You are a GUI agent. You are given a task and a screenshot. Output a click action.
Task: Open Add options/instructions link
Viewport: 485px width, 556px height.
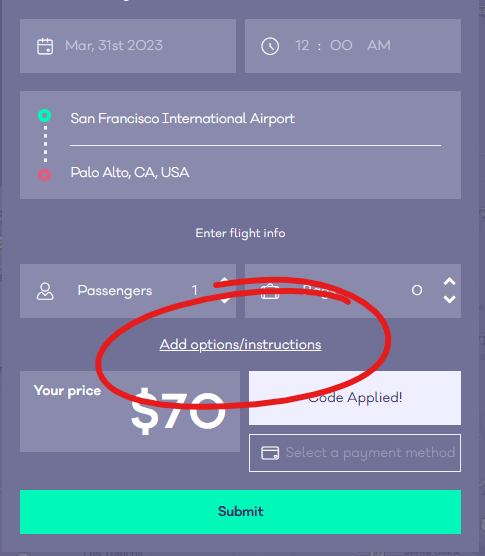(x=240, y=345)
